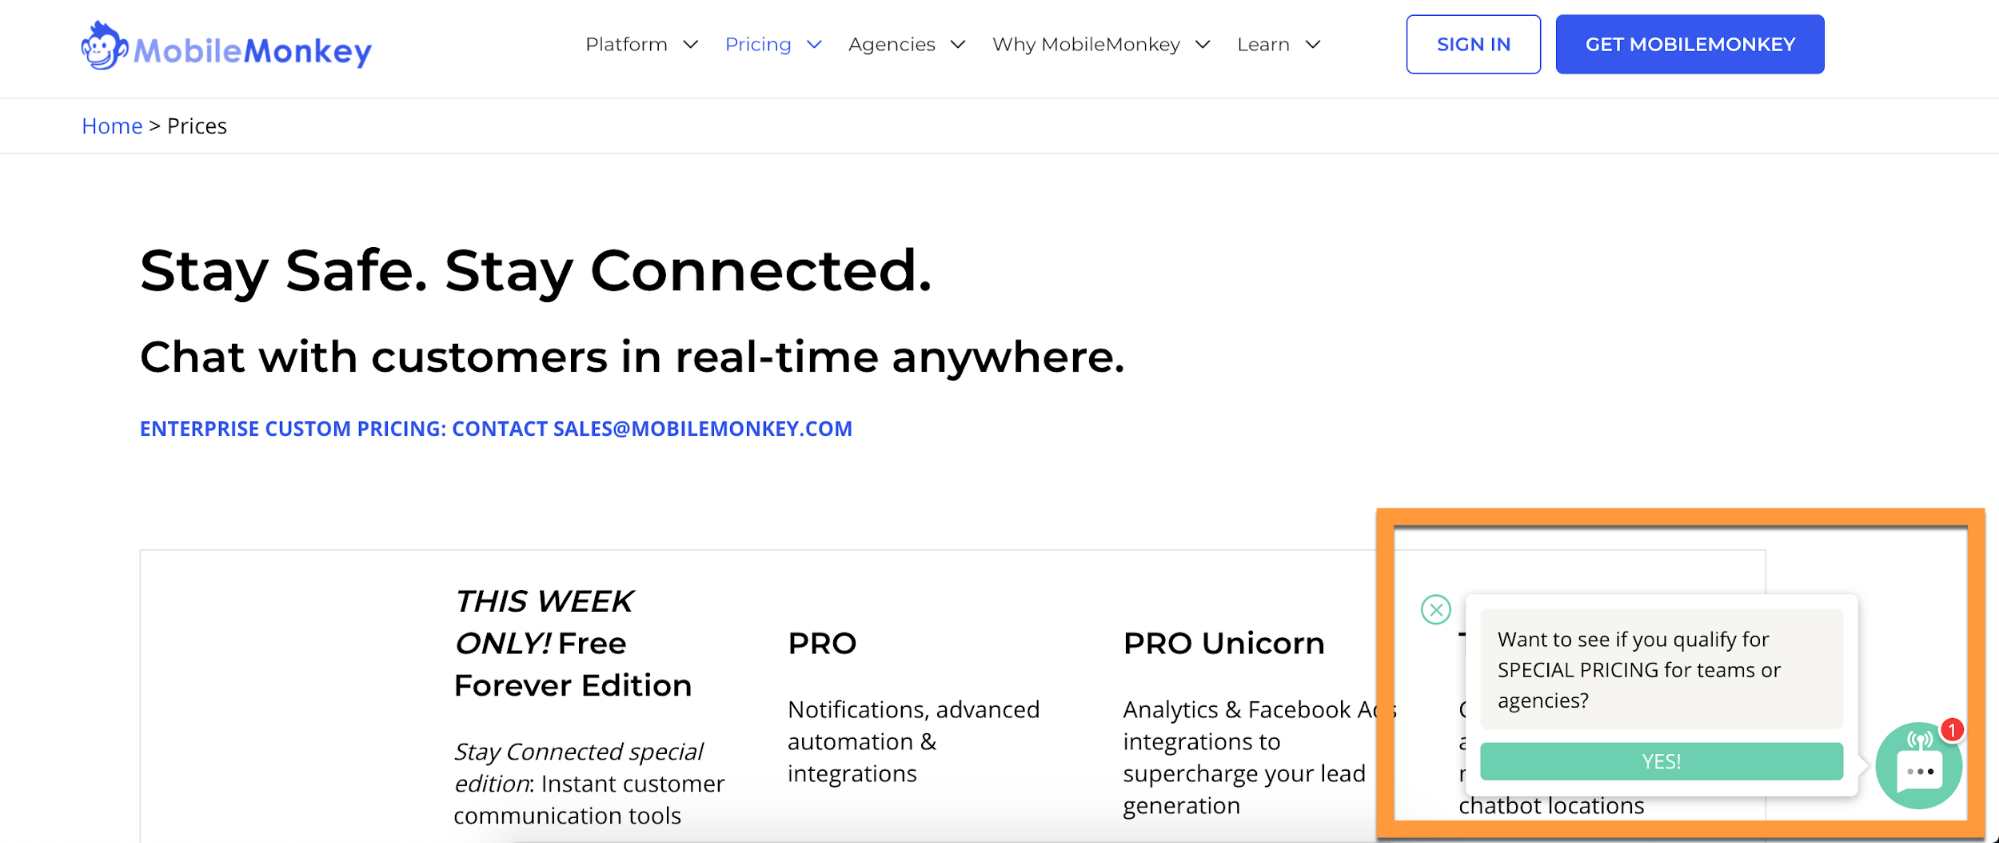This screenshot has height=843, width=1999.
Task: Expand the Pricing dropdown arrow
Action: [x=814, y=45]
